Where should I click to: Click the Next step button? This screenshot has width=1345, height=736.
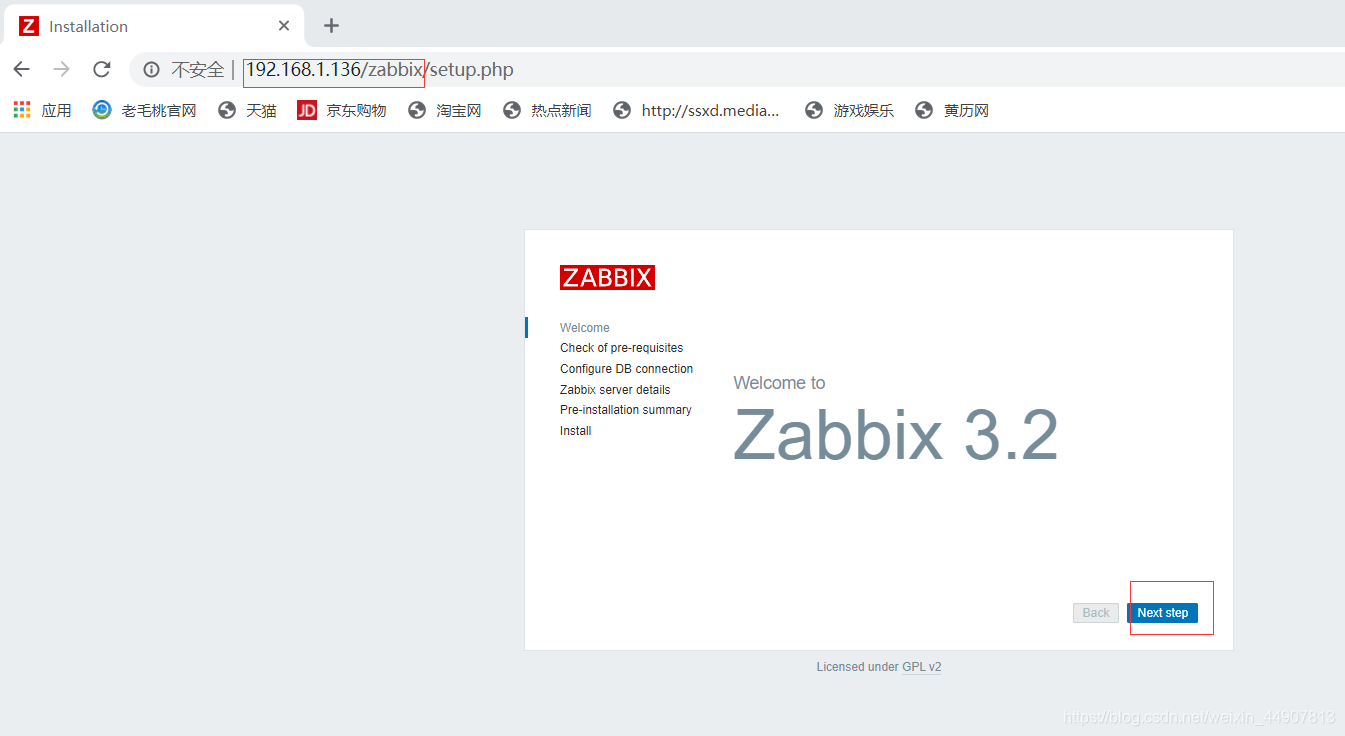[1162, 613]
